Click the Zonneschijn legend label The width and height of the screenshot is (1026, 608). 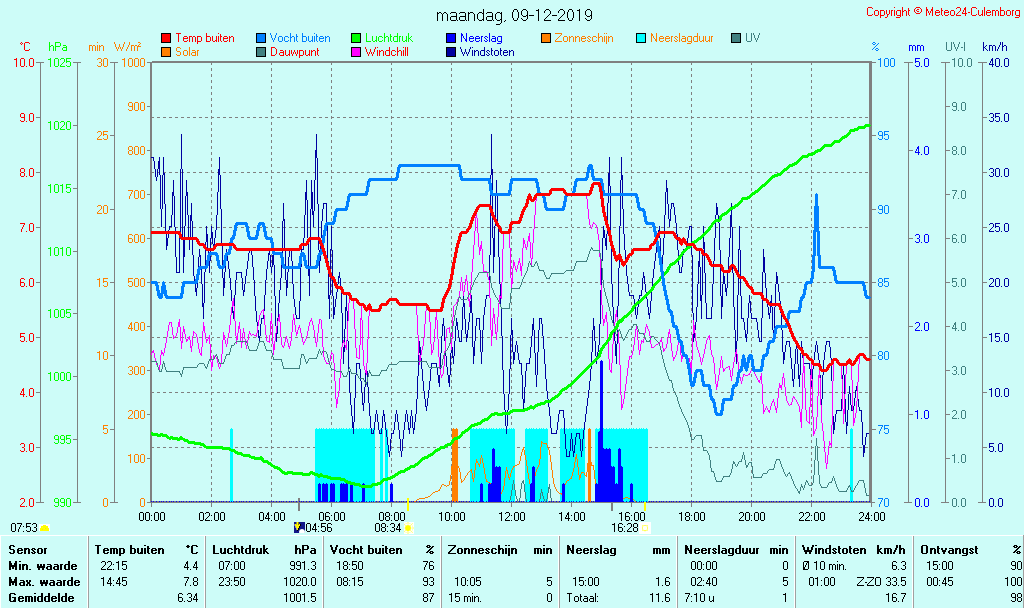coord(584,38)
